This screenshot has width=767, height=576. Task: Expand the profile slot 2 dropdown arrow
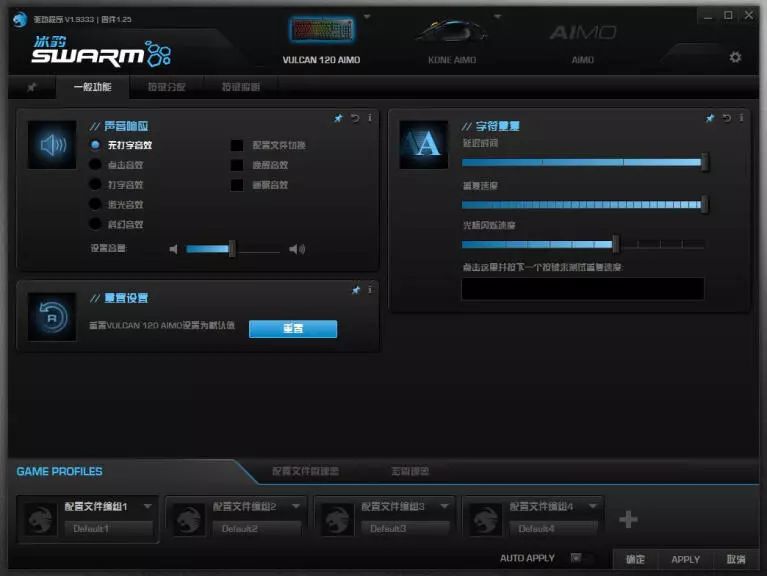pyautogui.click(x=296, y=506)
